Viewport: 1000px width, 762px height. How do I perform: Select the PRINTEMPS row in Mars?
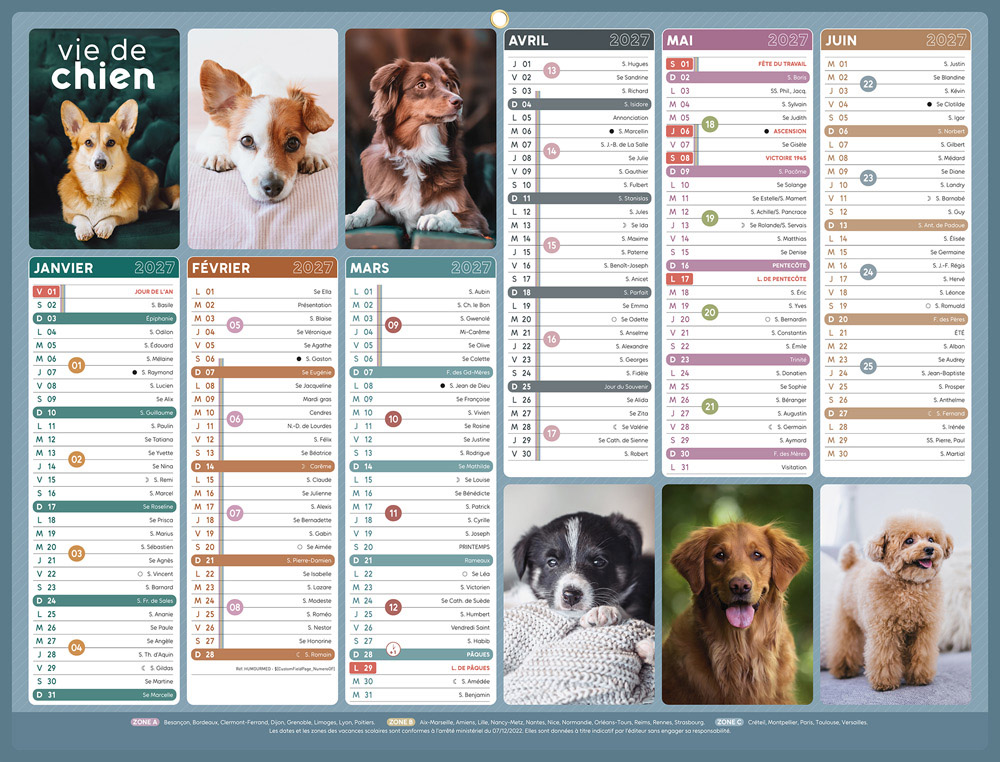point(420,547)
